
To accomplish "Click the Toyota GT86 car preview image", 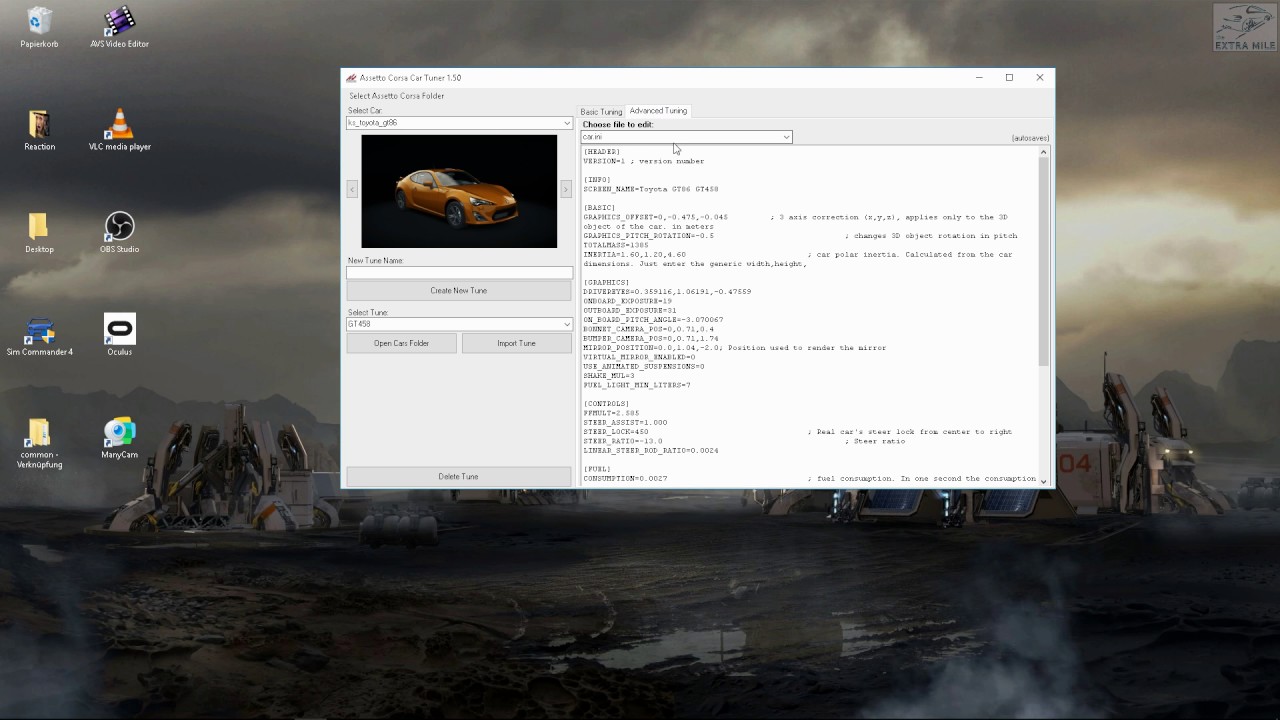I will click(x=459, y=191).
